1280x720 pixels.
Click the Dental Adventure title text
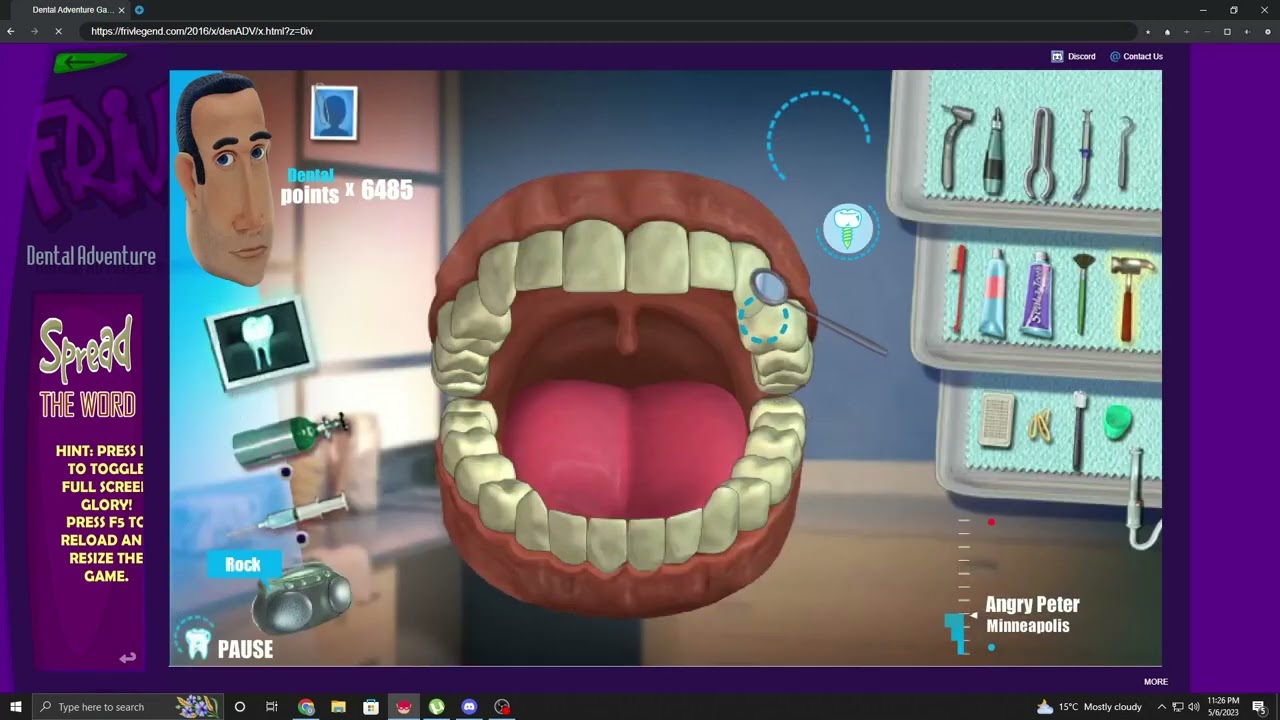click(91, 256)
